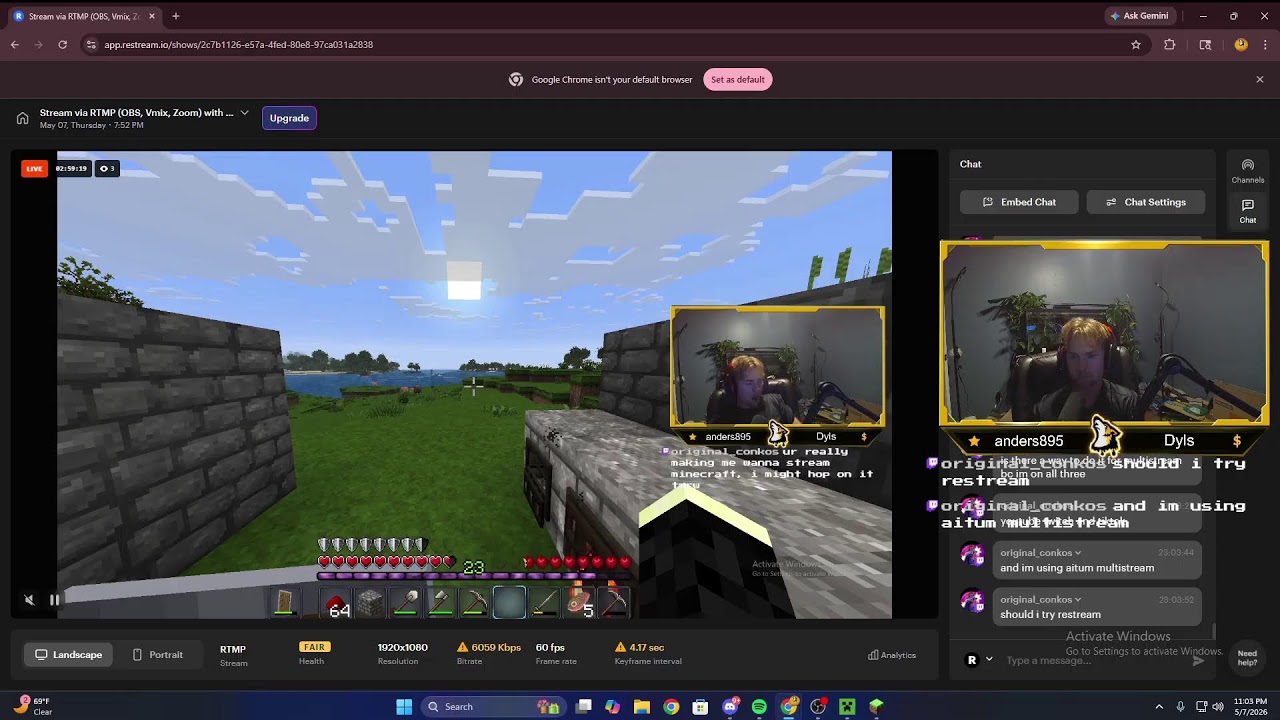The width and height of the screenshot is (1280, 720).
Task: Click the Upgrade button
Action: pyautogui.click(x=289, y=118)
